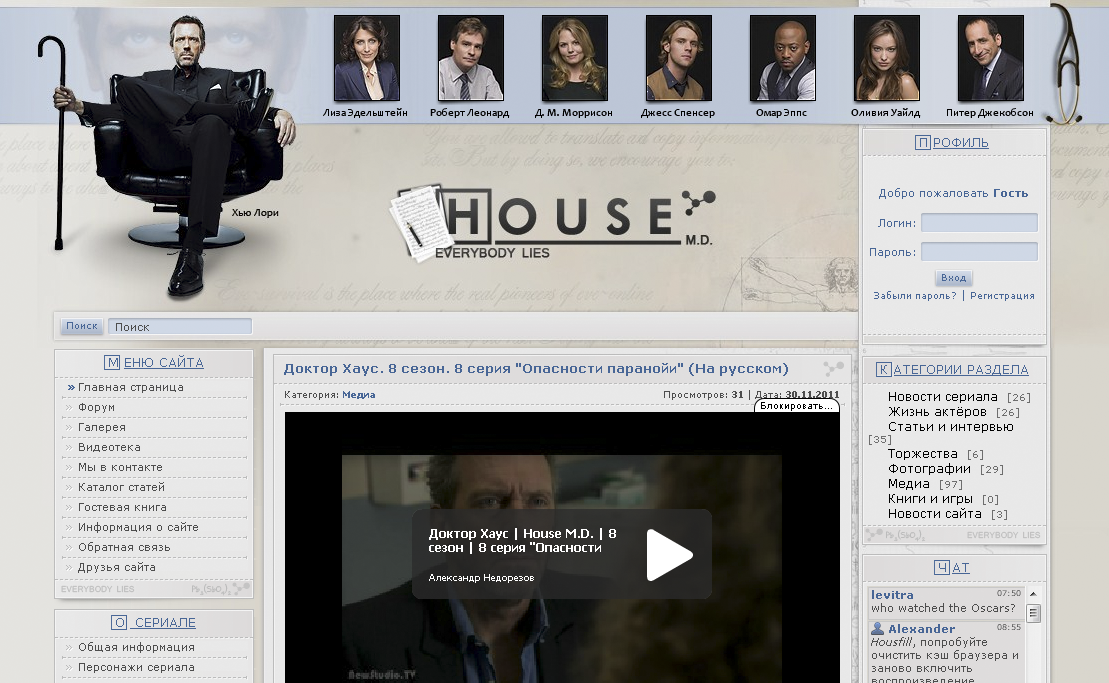The width and height of the screenshot is (1109, 683).
Task: Open Lisa Edelstein's portrait thumbnail
Action: tap(366, 58)
